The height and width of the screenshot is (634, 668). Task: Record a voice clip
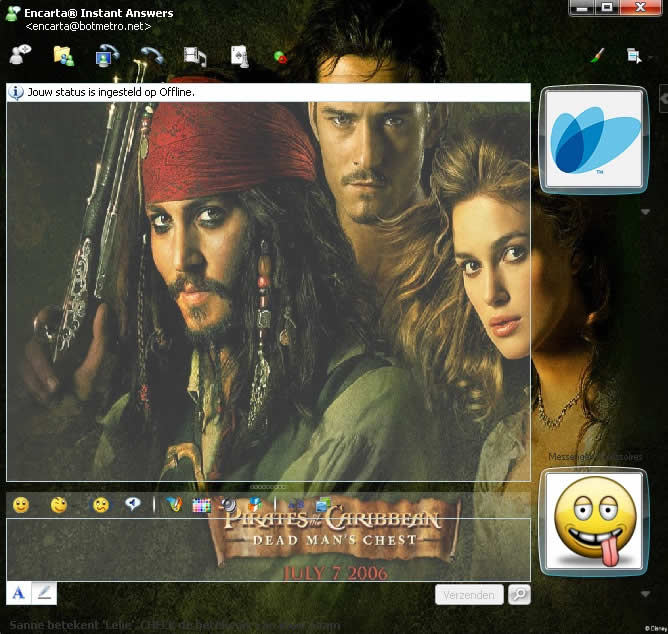(133, 504)
